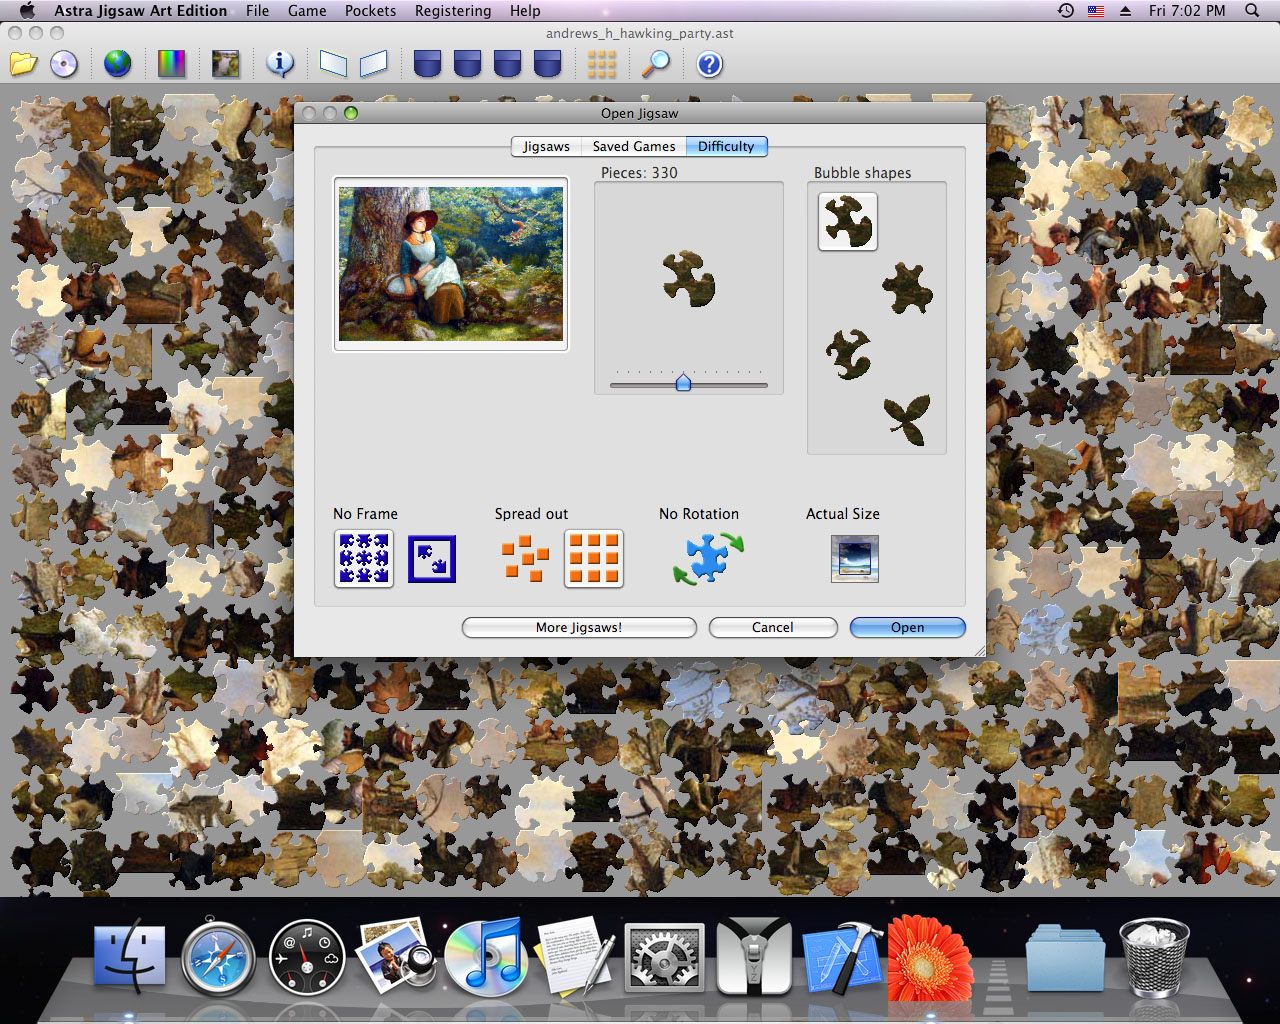Open Astra Jigsaw Art Edition app menu

coord(141,11)
